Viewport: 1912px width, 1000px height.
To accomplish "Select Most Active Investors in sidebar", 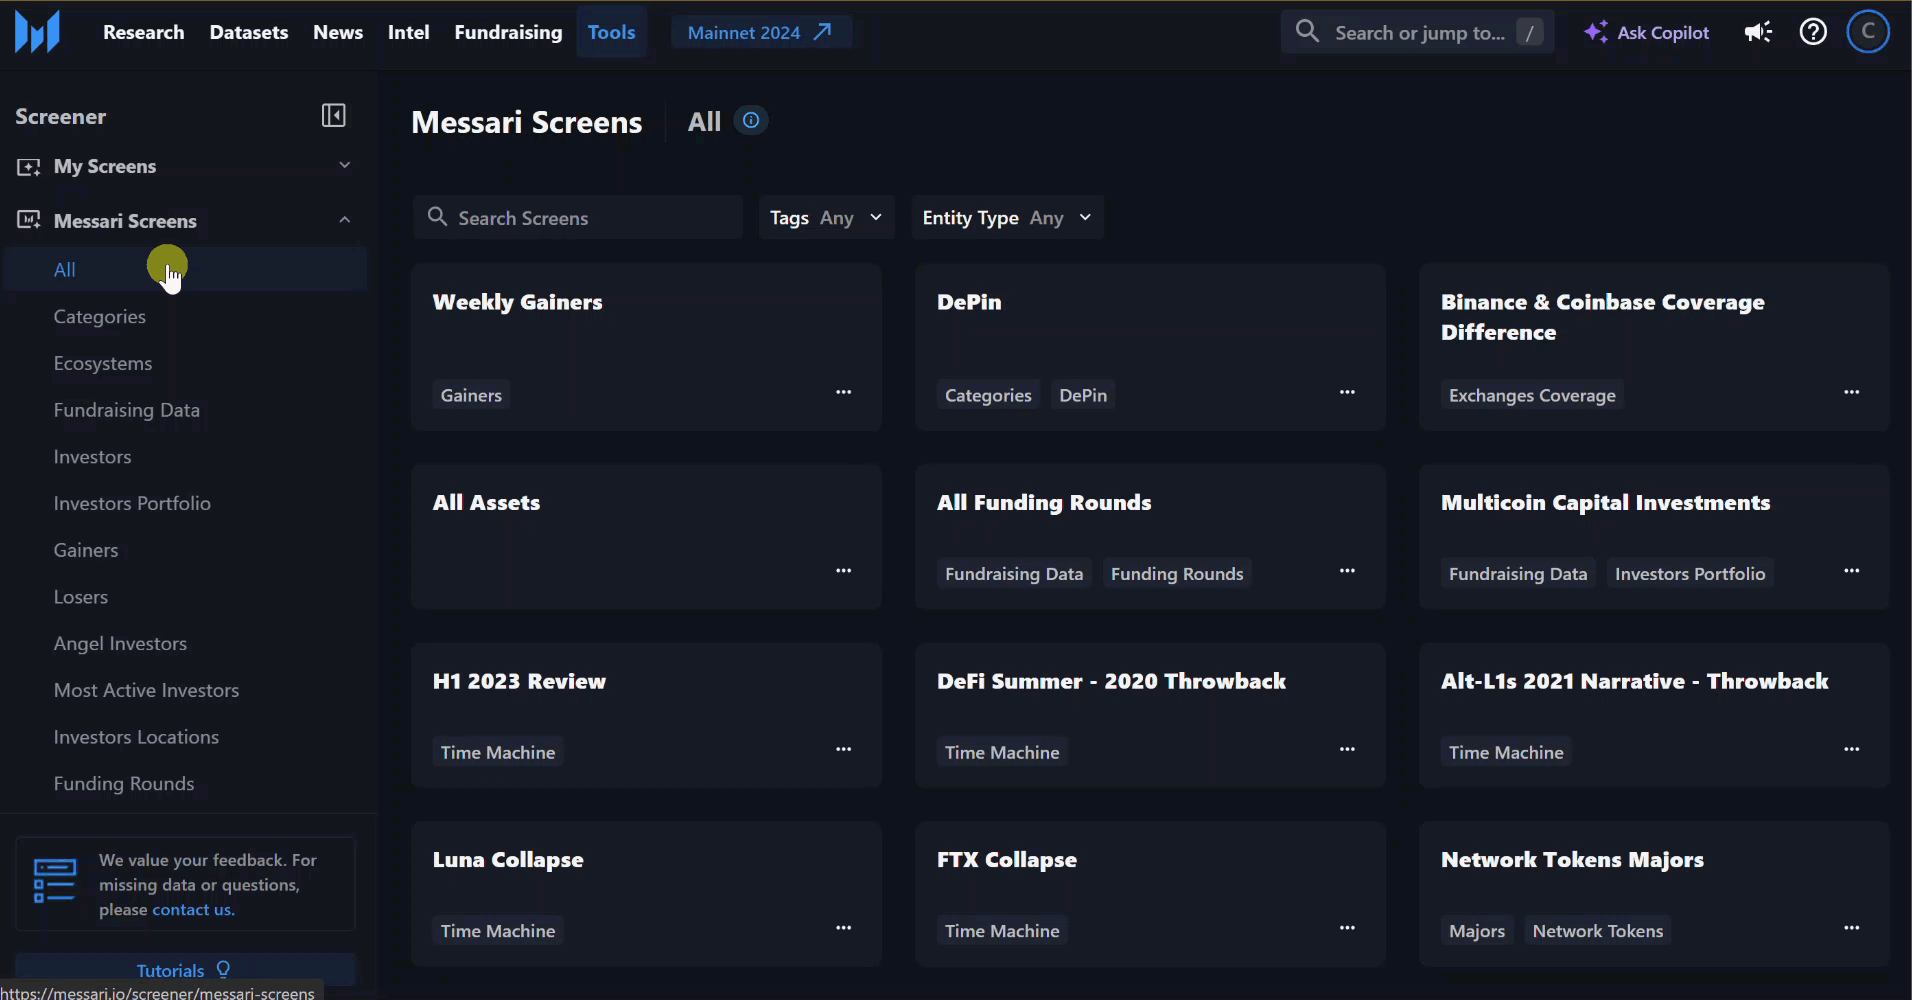I will point(146,691).
